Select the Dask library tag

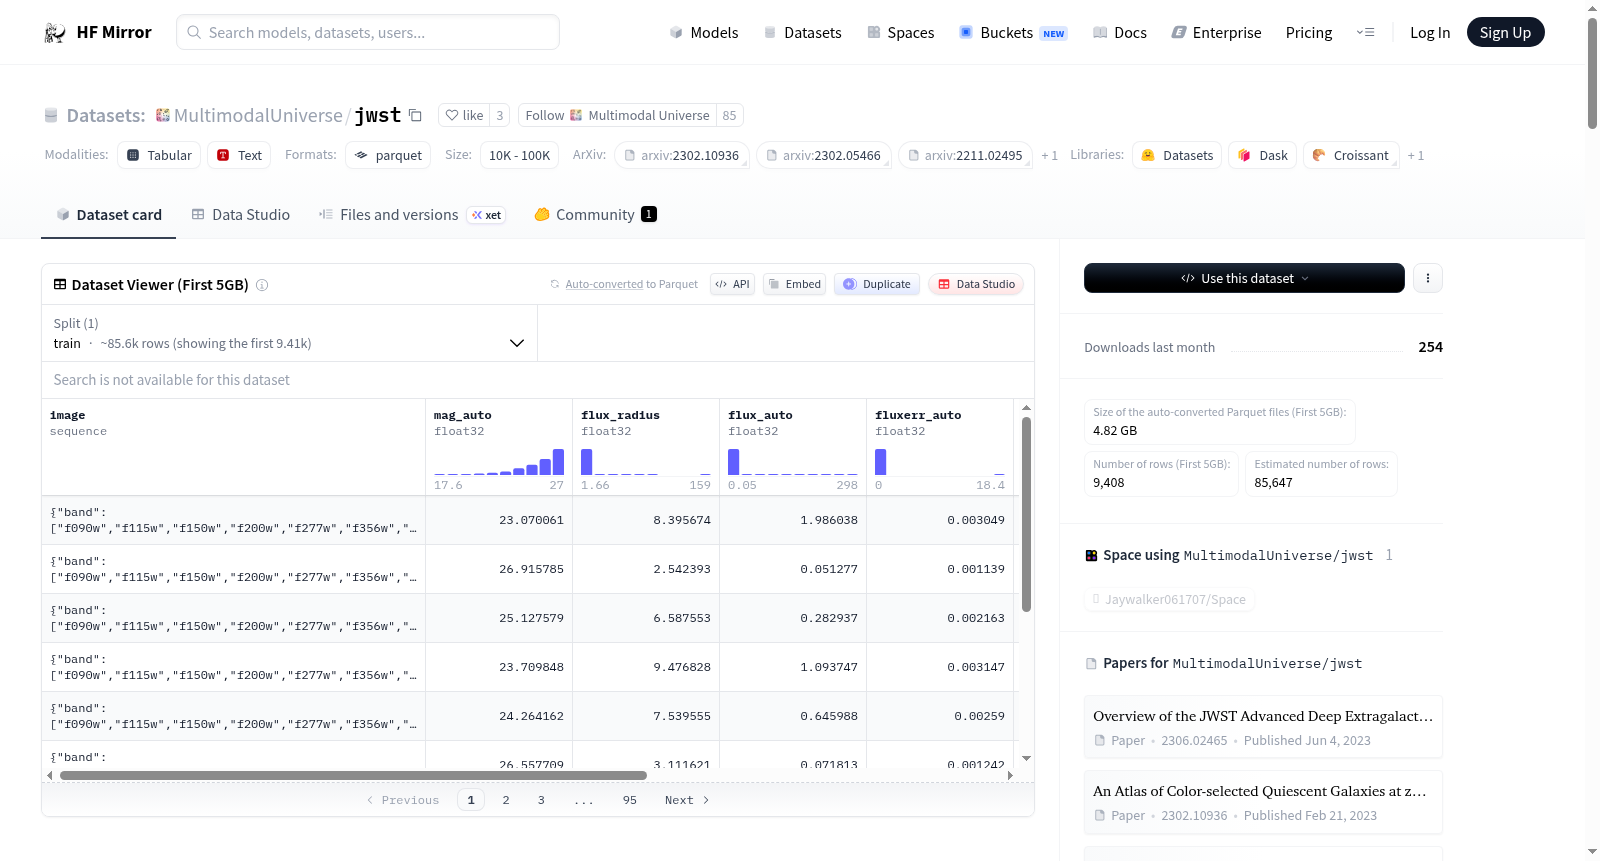pyautogui.click(x=1263, y=155)
